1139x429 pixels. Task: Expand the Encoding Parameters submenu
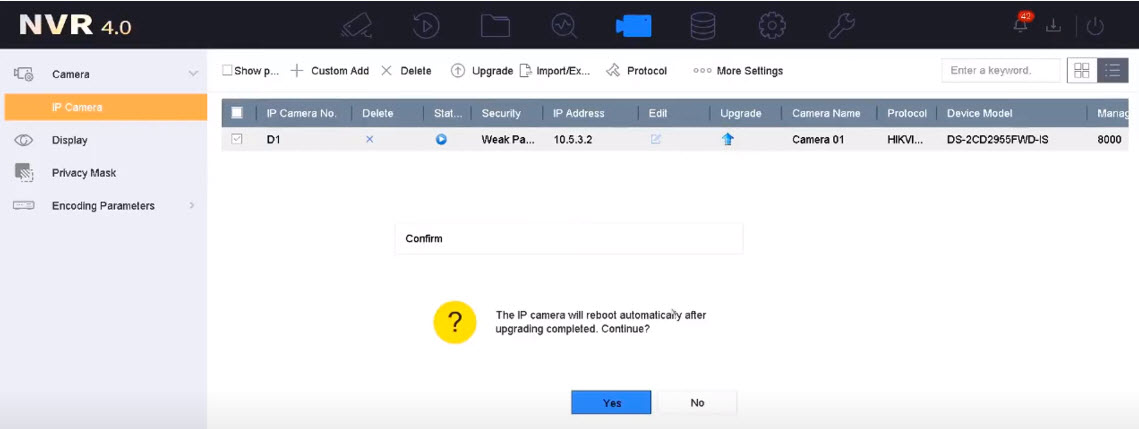point(191,206)
